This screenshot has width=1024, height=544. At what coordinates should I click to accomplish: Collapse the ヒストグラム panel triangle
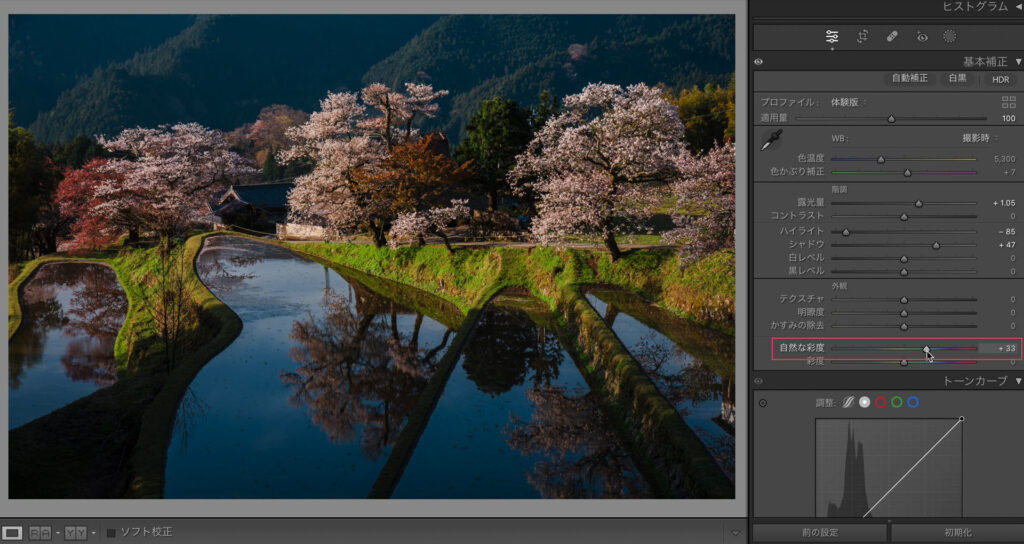pyautogui.click(x=1018, y=7)
